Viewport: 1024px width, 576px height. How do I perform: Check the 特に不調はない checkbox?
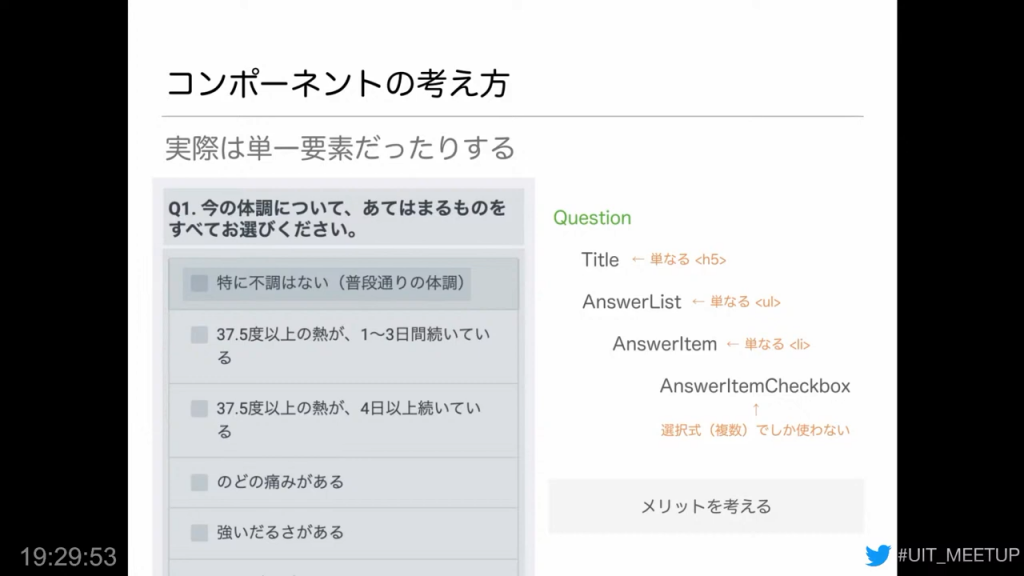[199, 283]
